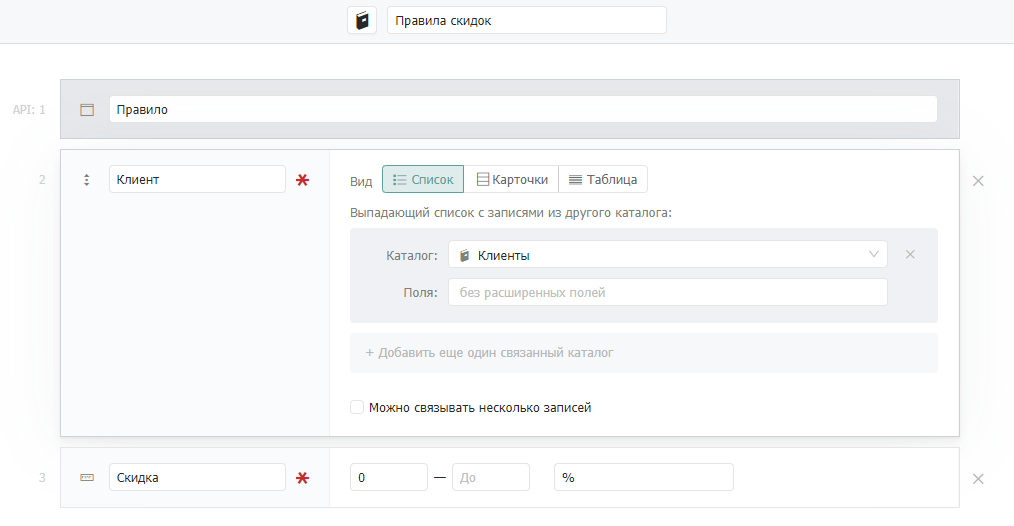Click the number field icon beside Скидка
The width and height of the screenshot is (1014, 526).
pos(87,477)
